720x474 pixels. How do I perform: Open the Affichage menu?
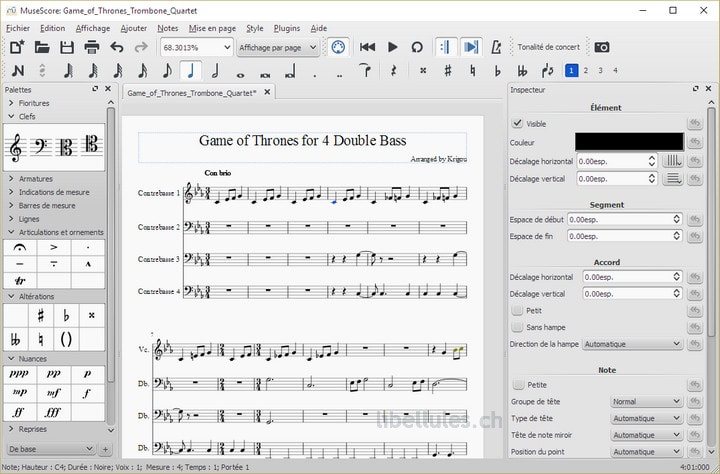tap(93, 28)
